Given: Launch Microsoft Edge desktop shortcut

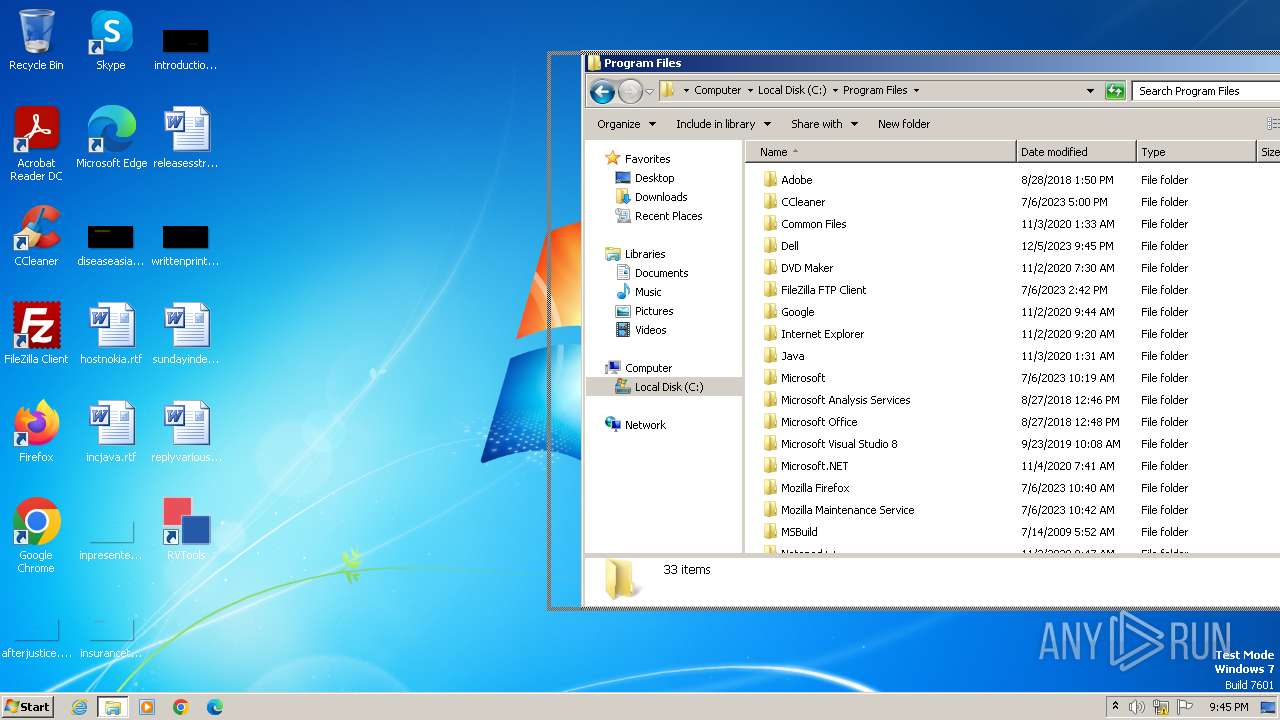Looking at the screenshot, I should pyautogui.click(x=111, y=138).
